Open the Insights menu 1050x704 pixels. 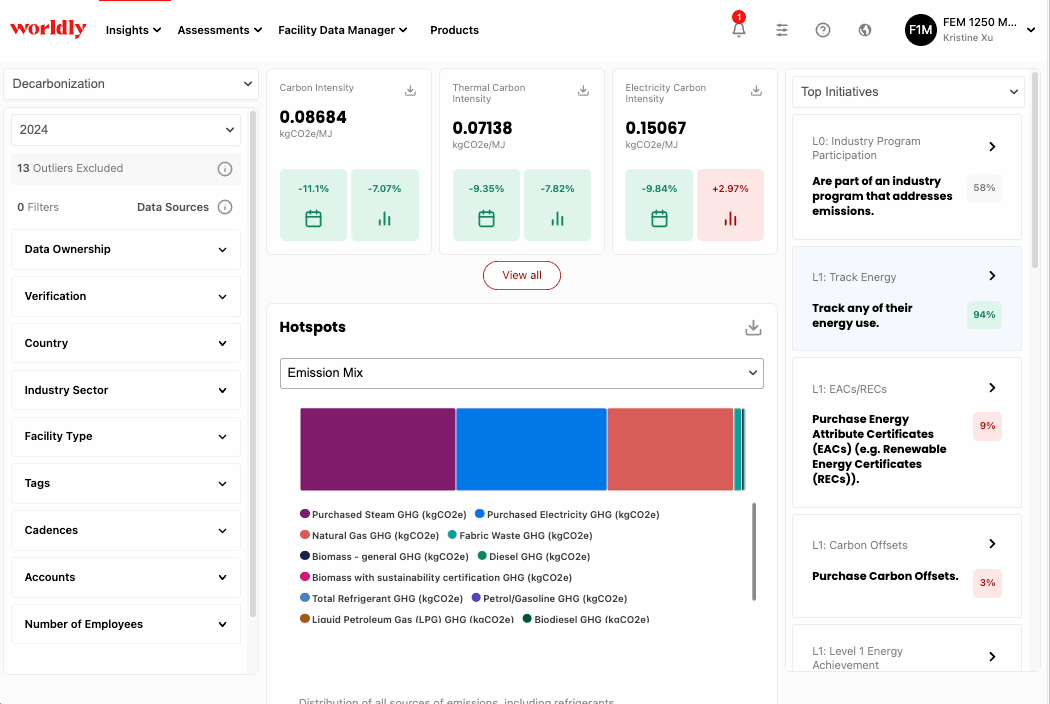click(x=133, y=30)
